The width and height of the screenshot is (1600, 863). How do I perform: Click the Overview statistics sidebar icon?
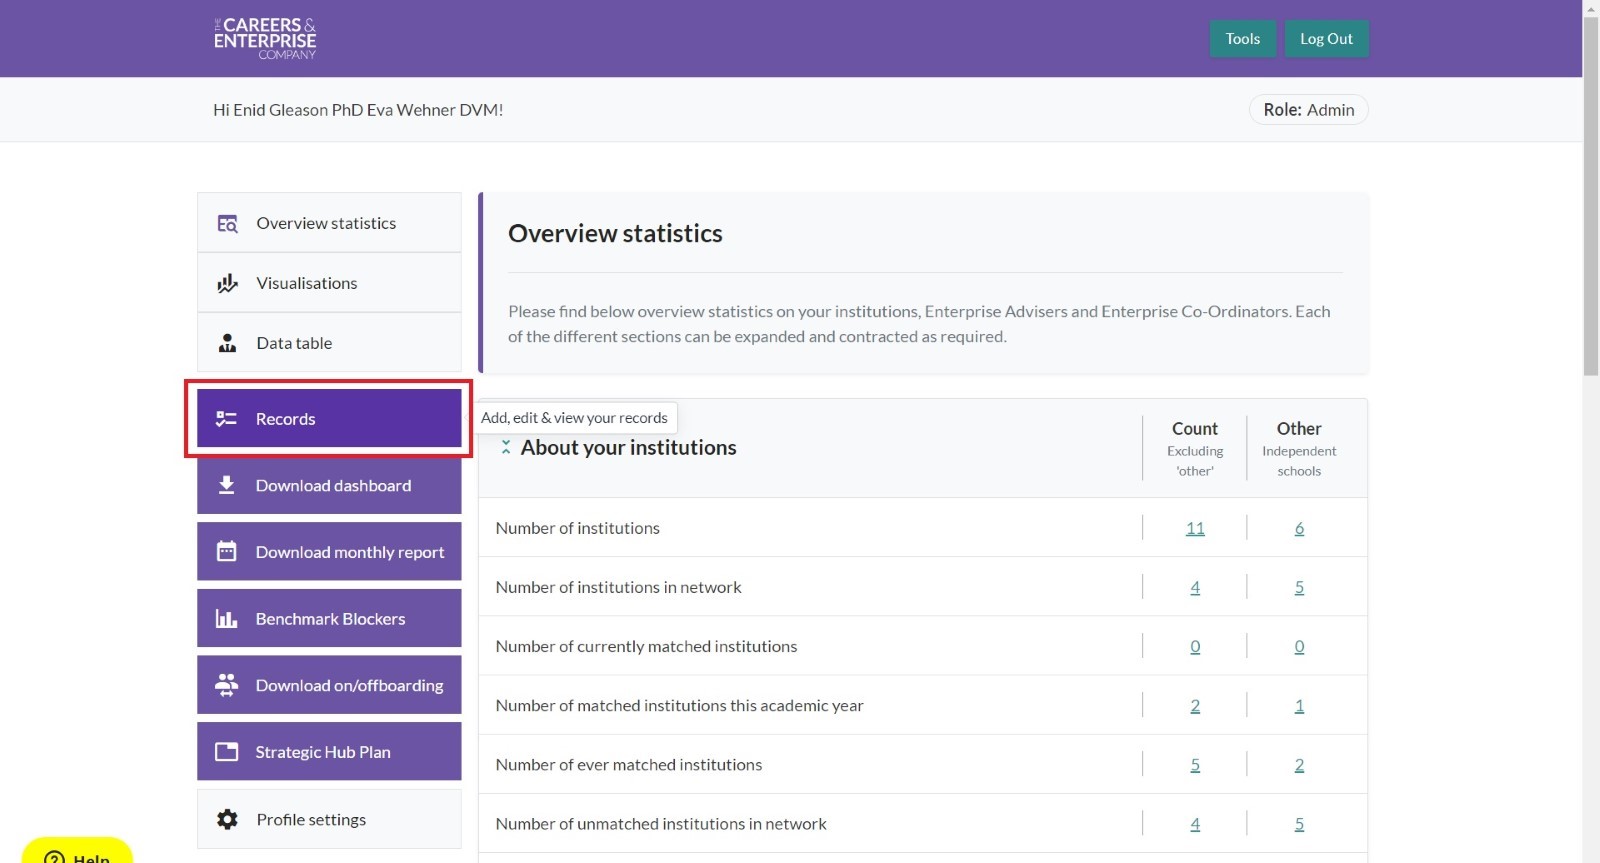pyautogui.click(x=227, y=224)
